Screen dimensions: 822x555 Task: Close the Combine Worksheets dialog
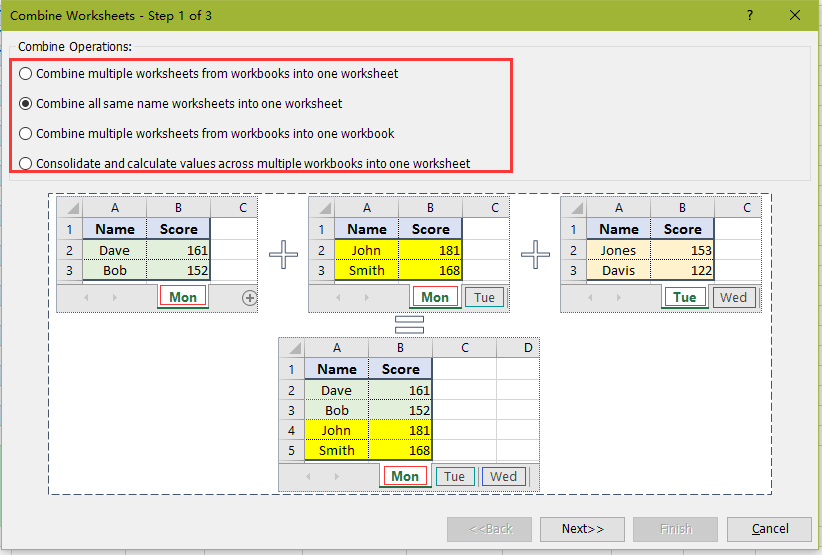(x=795, y=15)
